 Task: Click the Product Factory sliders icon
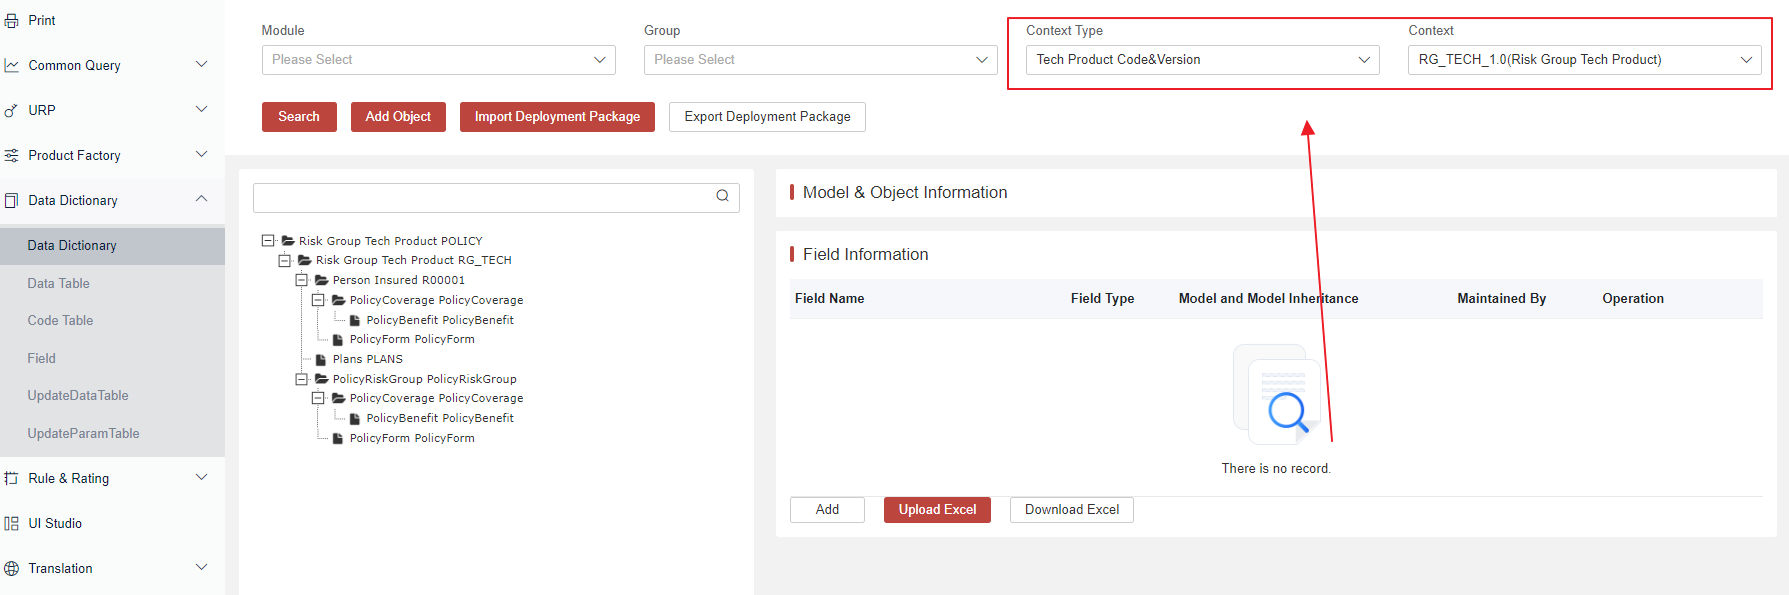tap(12, 155)
